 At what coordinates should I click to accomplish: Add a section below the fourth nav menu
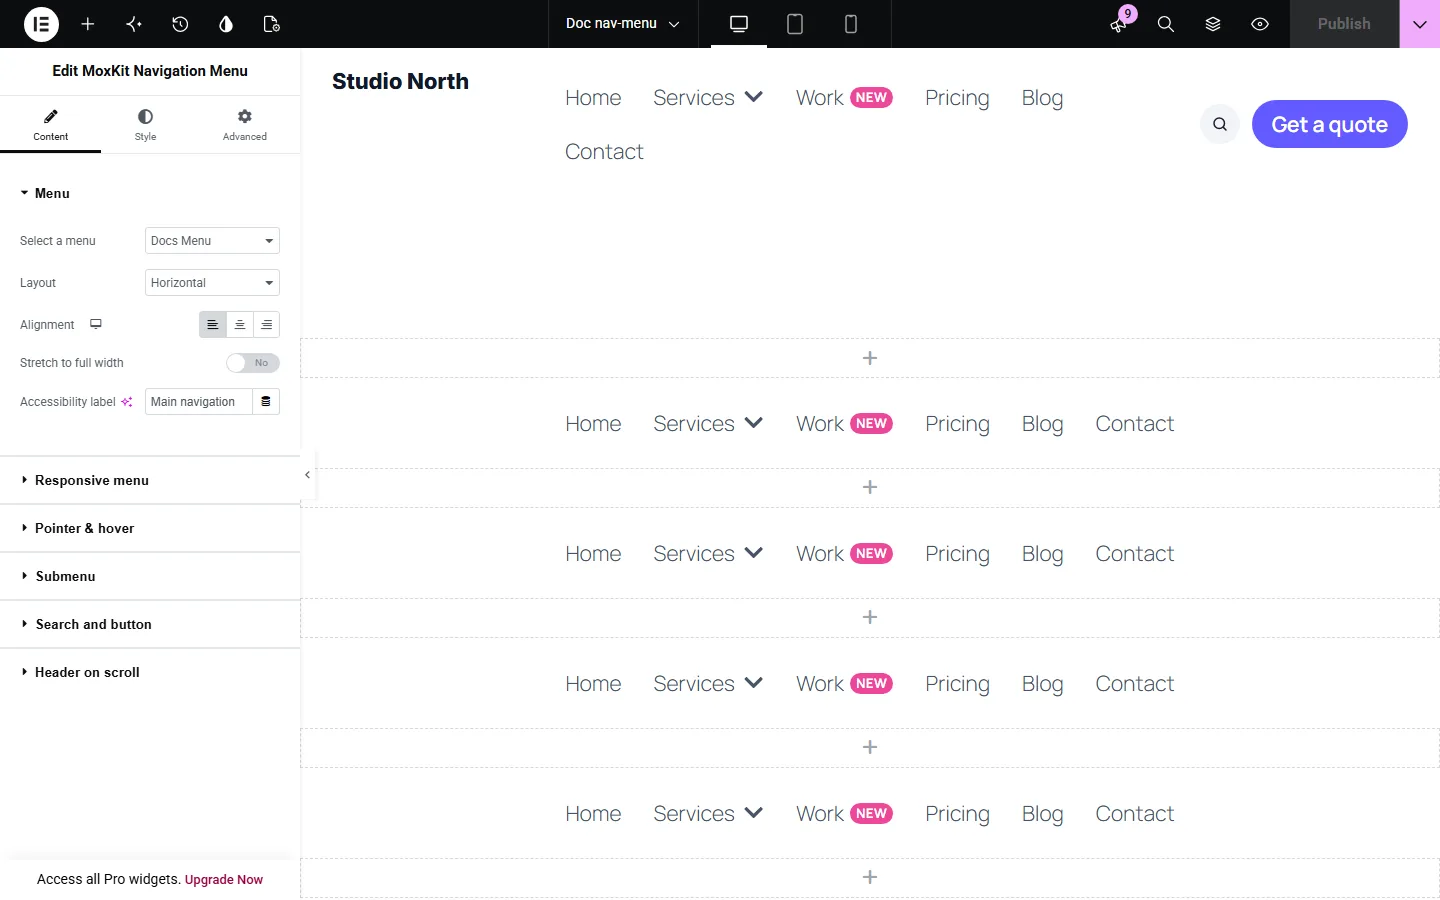(x=870, y=747)
